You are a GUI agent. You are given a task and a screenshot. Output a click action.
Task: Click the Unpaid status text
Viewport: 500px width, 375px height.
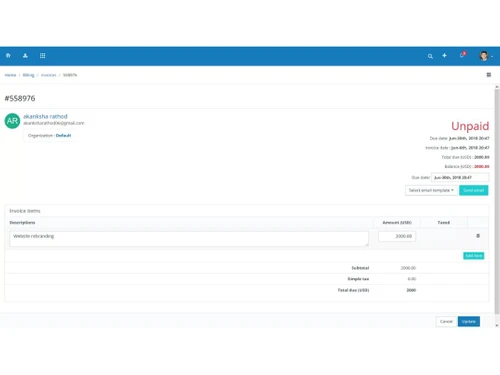pyautogui.click(x=470, y=126)
